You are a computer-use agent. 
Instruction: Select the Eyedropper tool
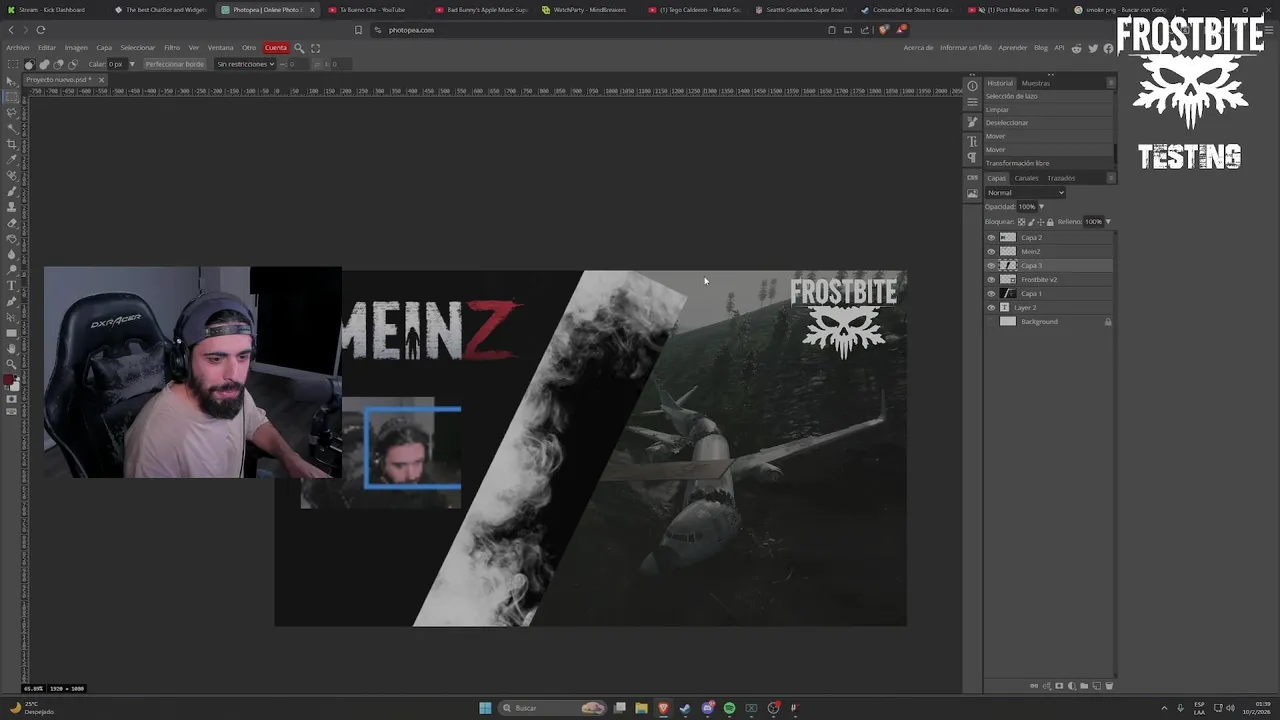12,159
